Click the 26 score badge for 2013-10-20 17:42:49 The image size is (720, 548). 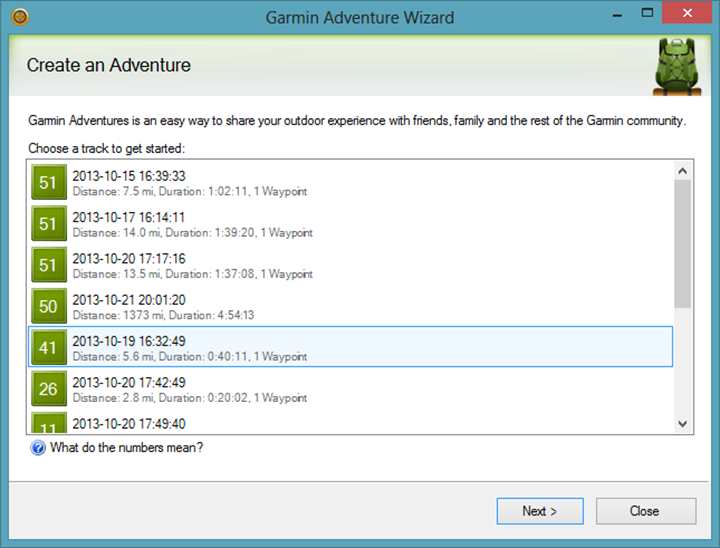(49, 389)
